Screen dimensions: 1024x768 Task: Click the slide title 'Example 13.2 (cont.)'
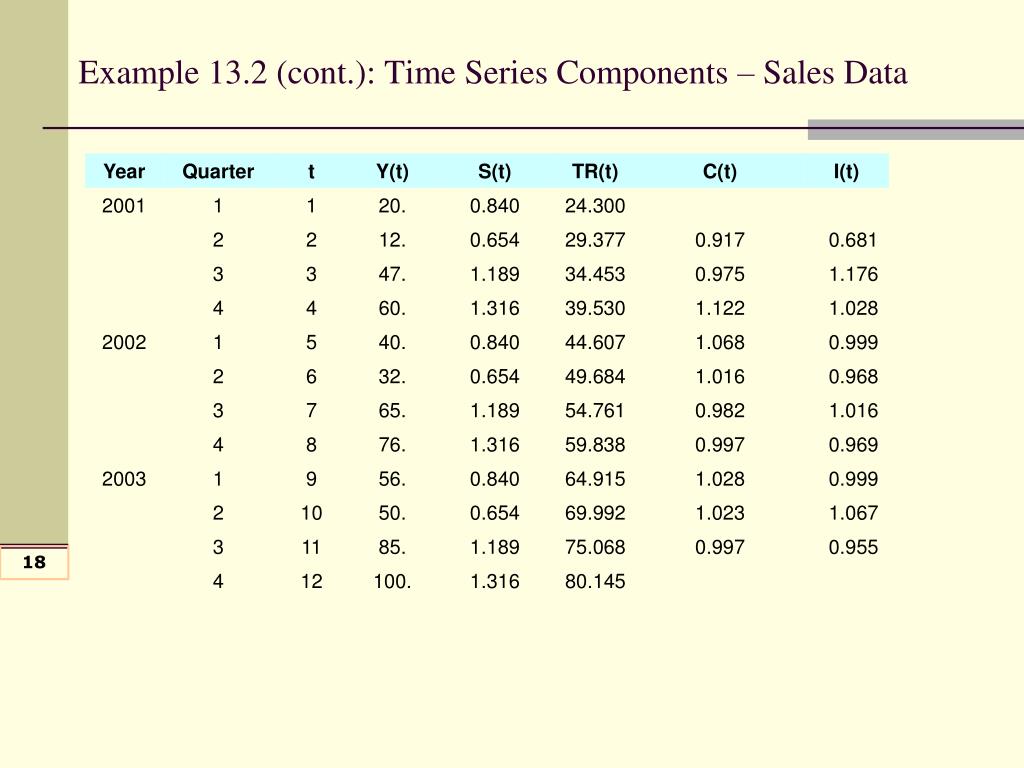[x=493, y=73]
